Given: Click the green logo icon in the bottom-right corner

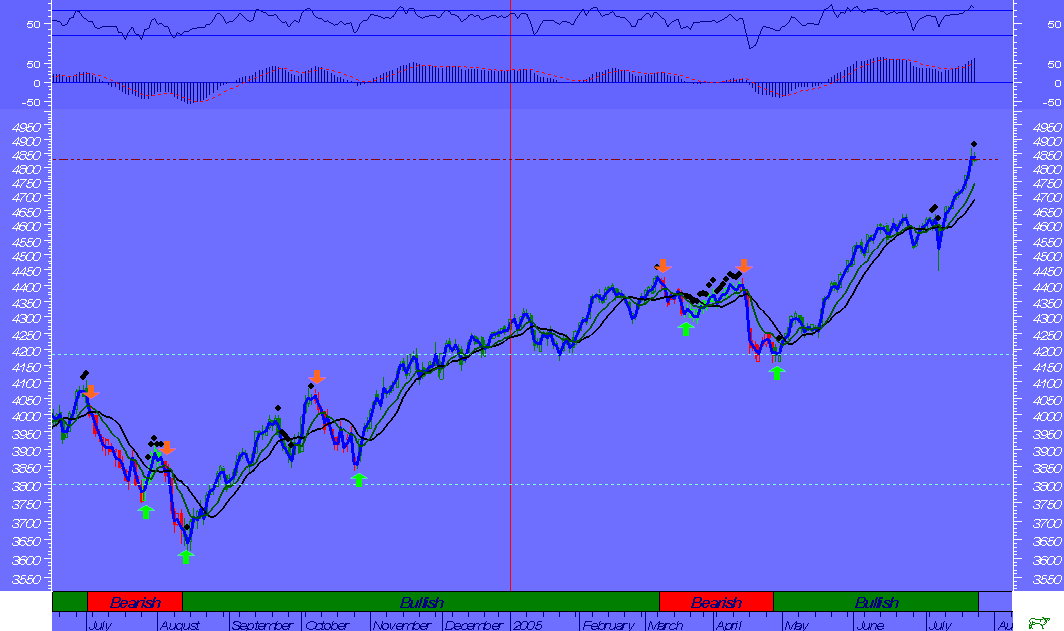Looking at the screenshot, I should pos(1041,621).
